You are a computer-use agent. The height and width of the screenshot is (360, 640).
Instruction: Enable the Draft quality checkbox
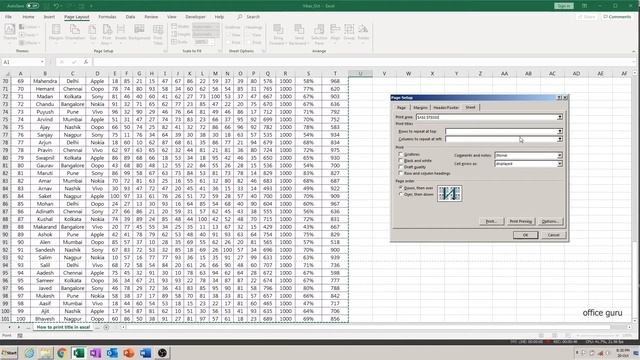click(401, 167)
